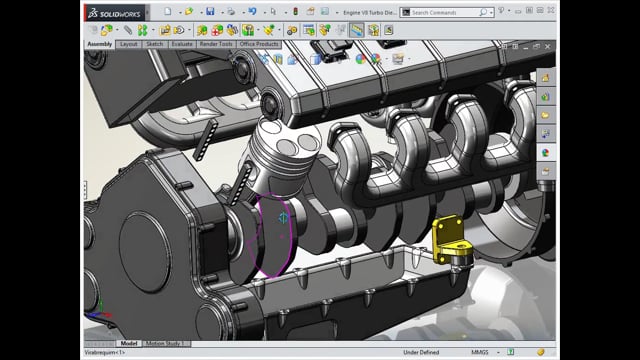640x360 pixels.
Task: Expand the Search Commands dropdown arrow
Action: pos(491,13)
